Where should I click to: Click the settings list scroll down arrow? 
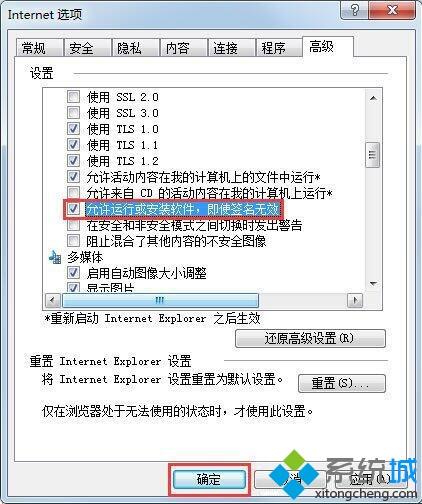(x=373, y=284)
